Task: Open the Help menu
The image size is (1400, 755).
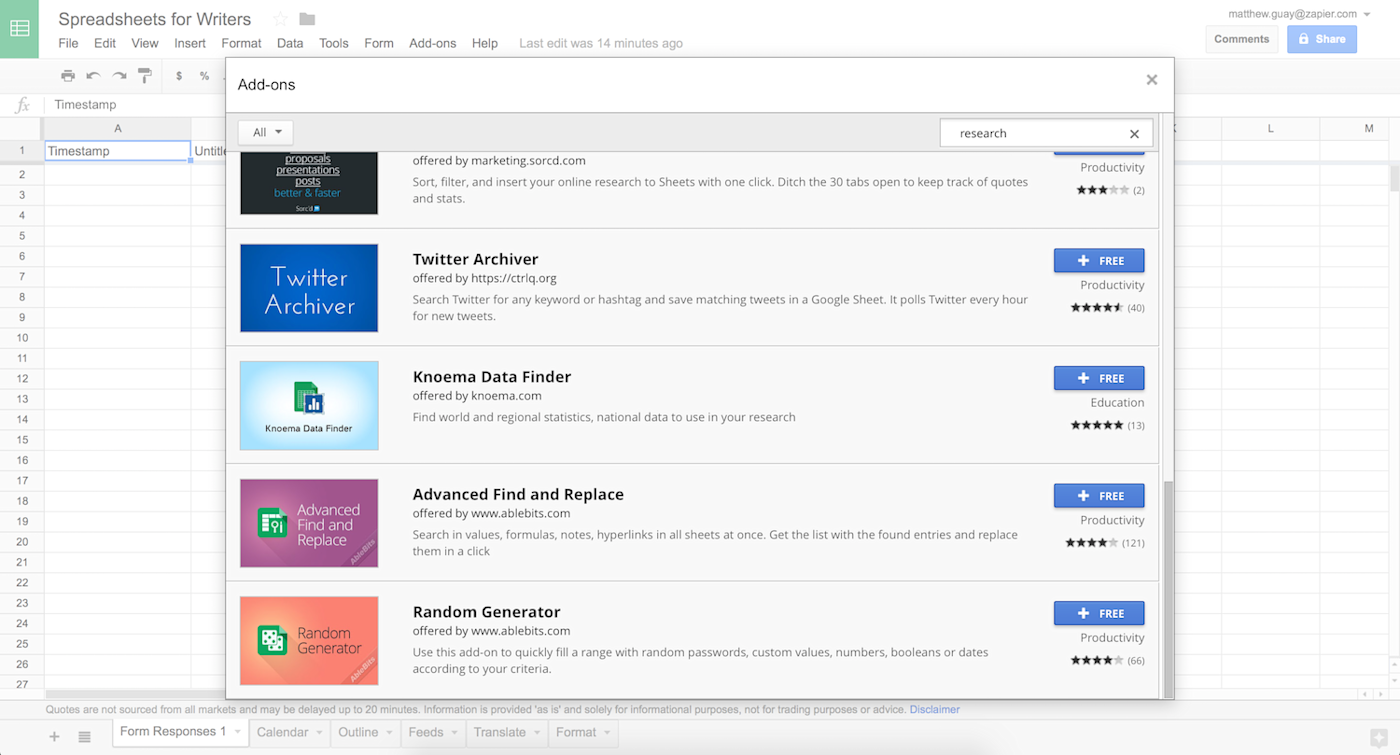Action: coord(485,43)
